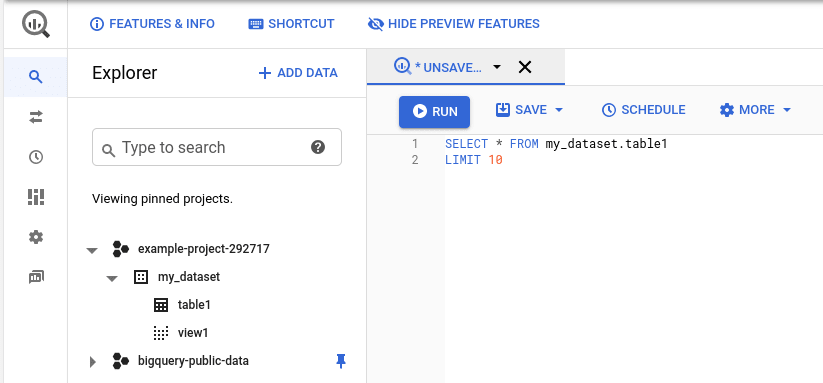
Task: Toggle HIDE PREVIEW FEATURES
Action: point(453,24)
